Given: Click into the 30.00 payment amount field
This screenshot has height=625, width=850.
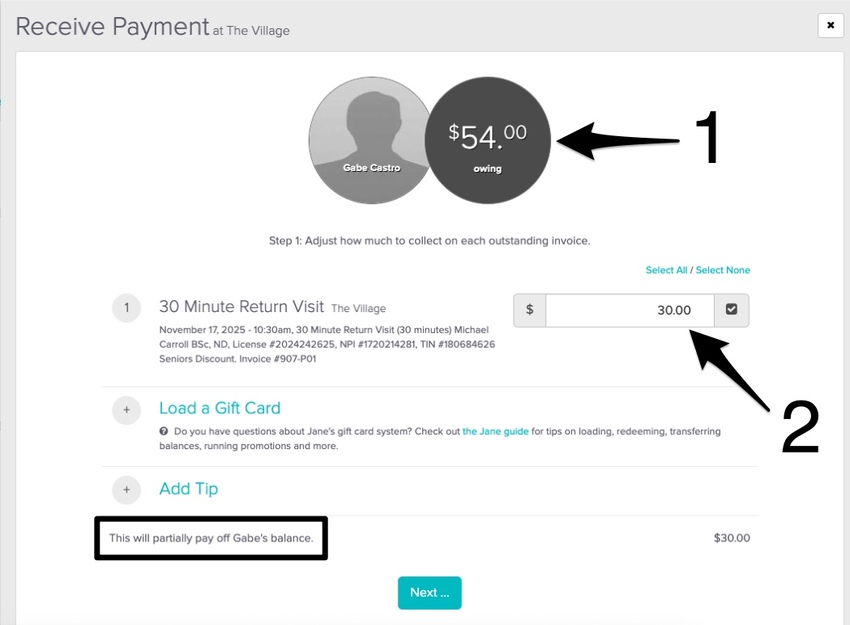Looking at the screenshot, I should 630,310.
